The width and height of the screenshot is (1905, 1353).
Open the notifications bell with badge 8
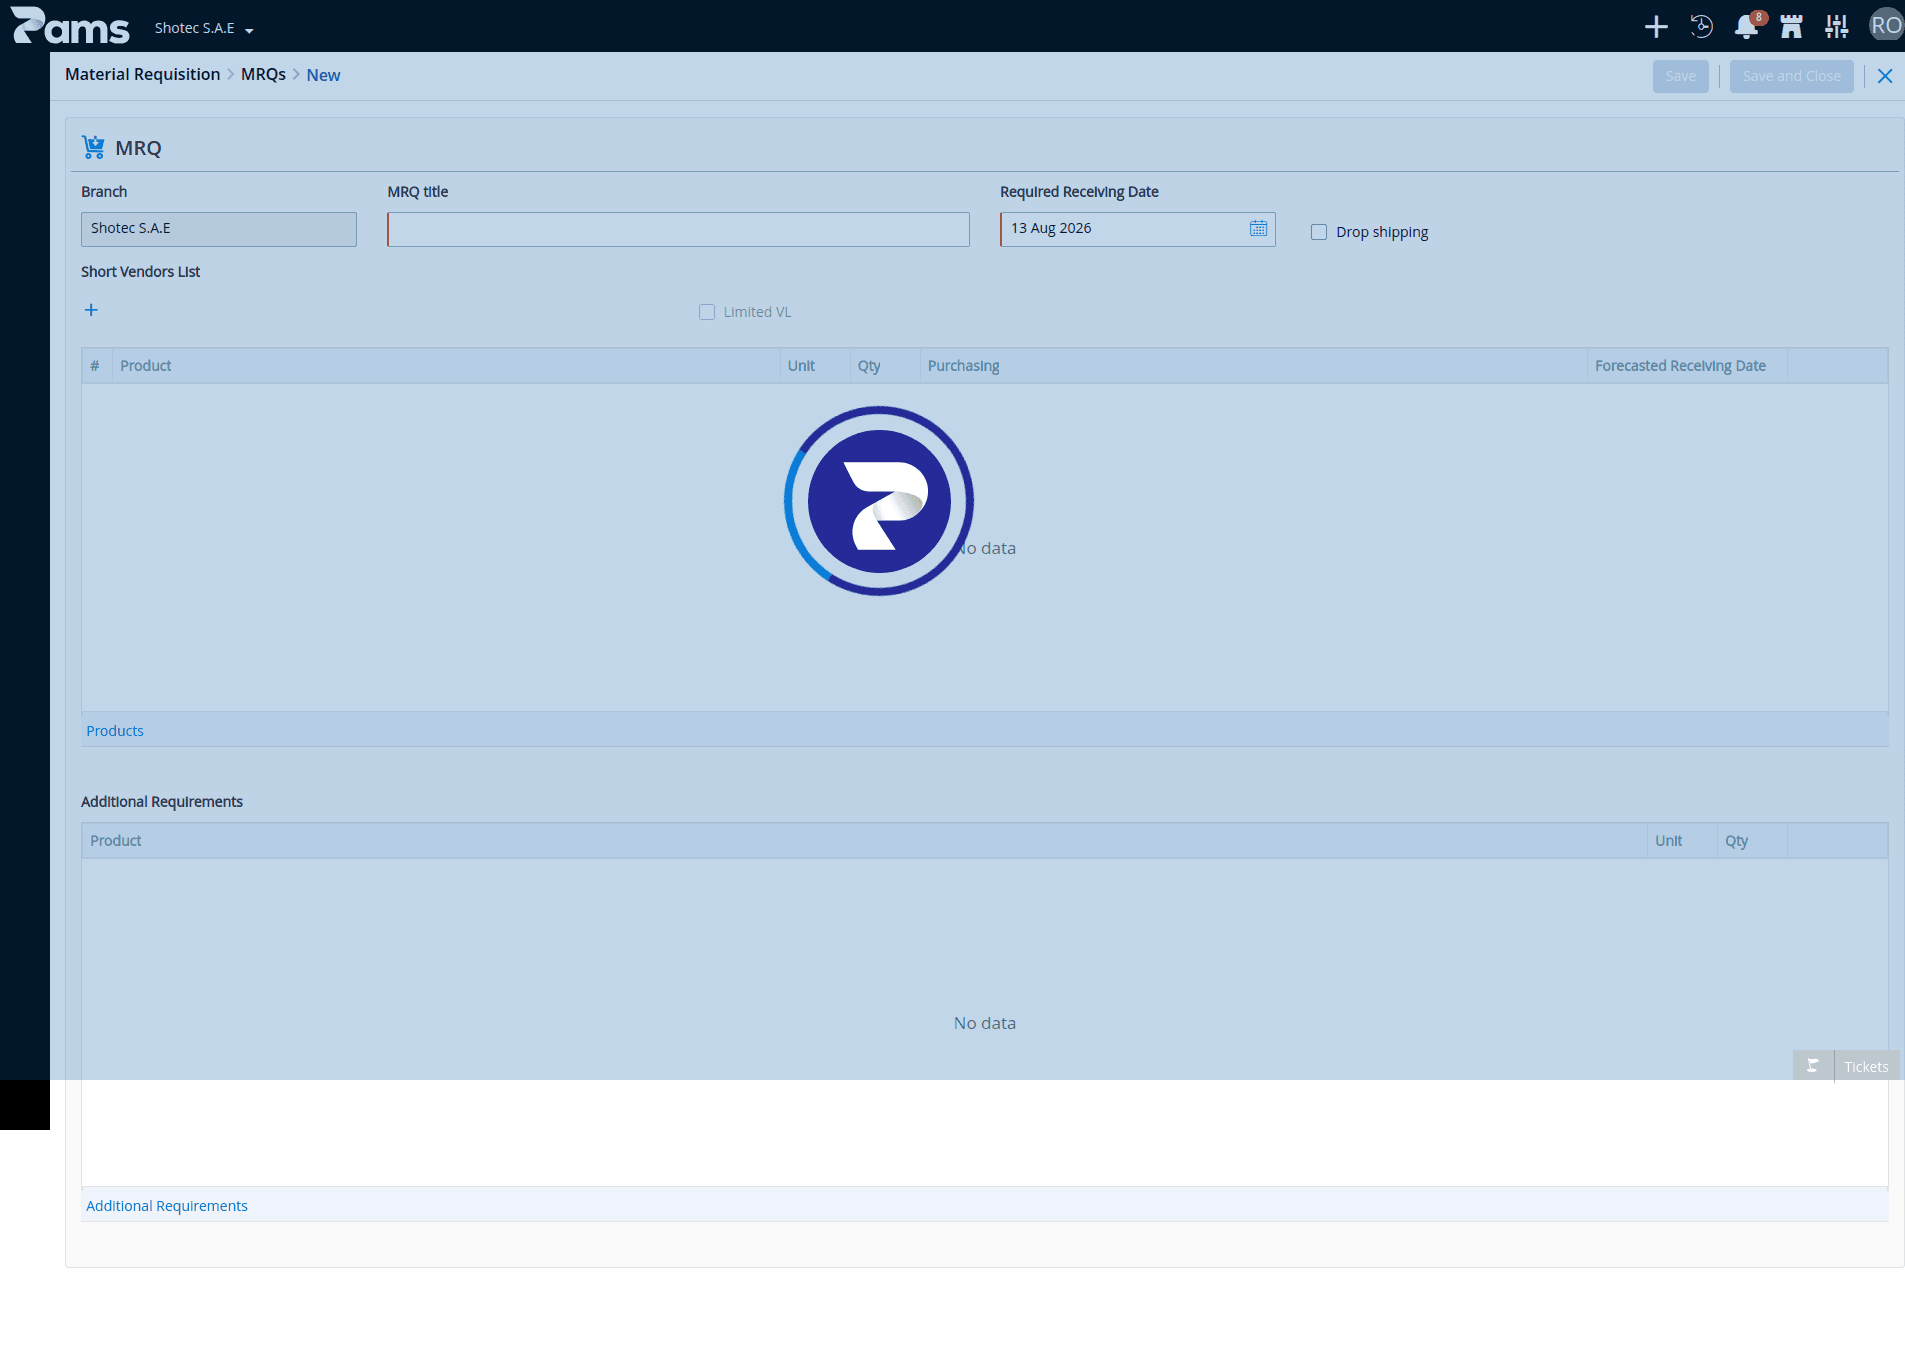click(x=1747, y=27)
